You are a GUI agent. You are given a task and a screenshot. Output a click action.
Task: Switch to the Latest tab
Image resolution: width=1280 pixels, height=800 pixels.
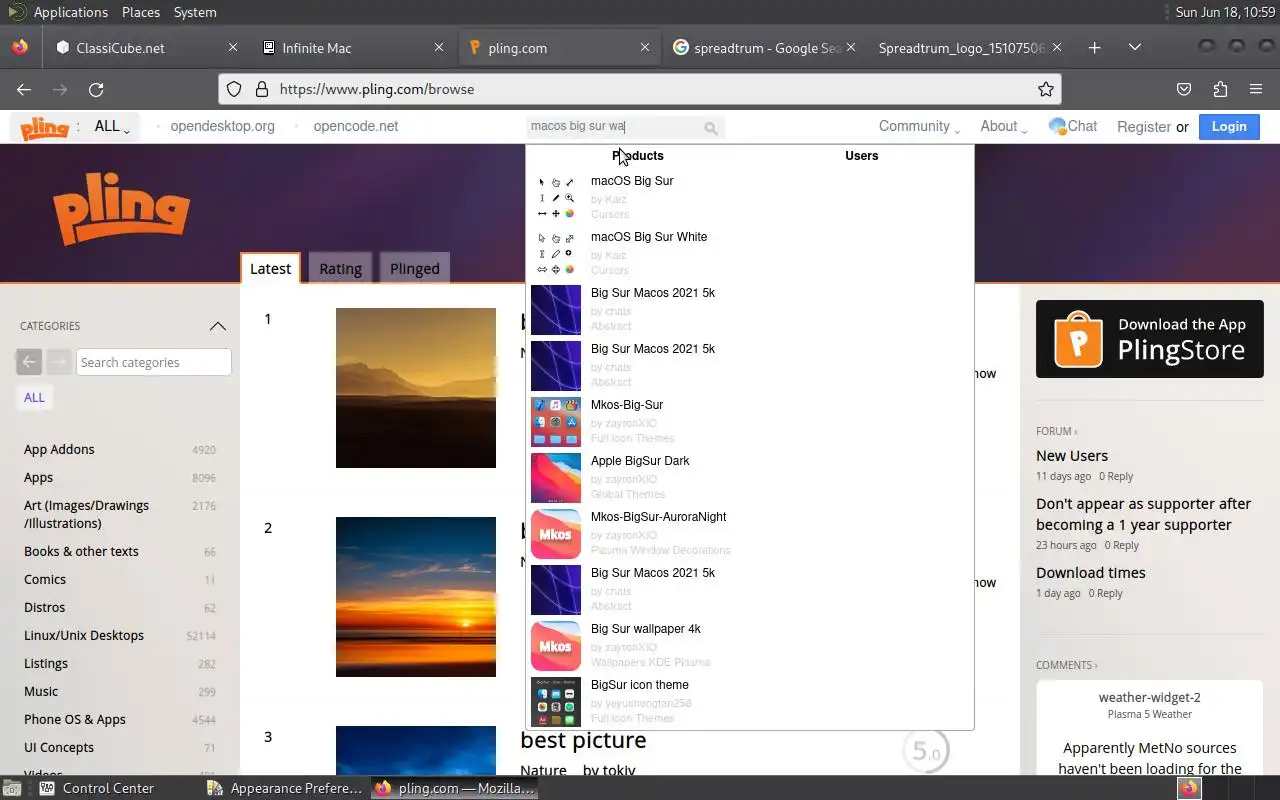(x=270, y=268)
